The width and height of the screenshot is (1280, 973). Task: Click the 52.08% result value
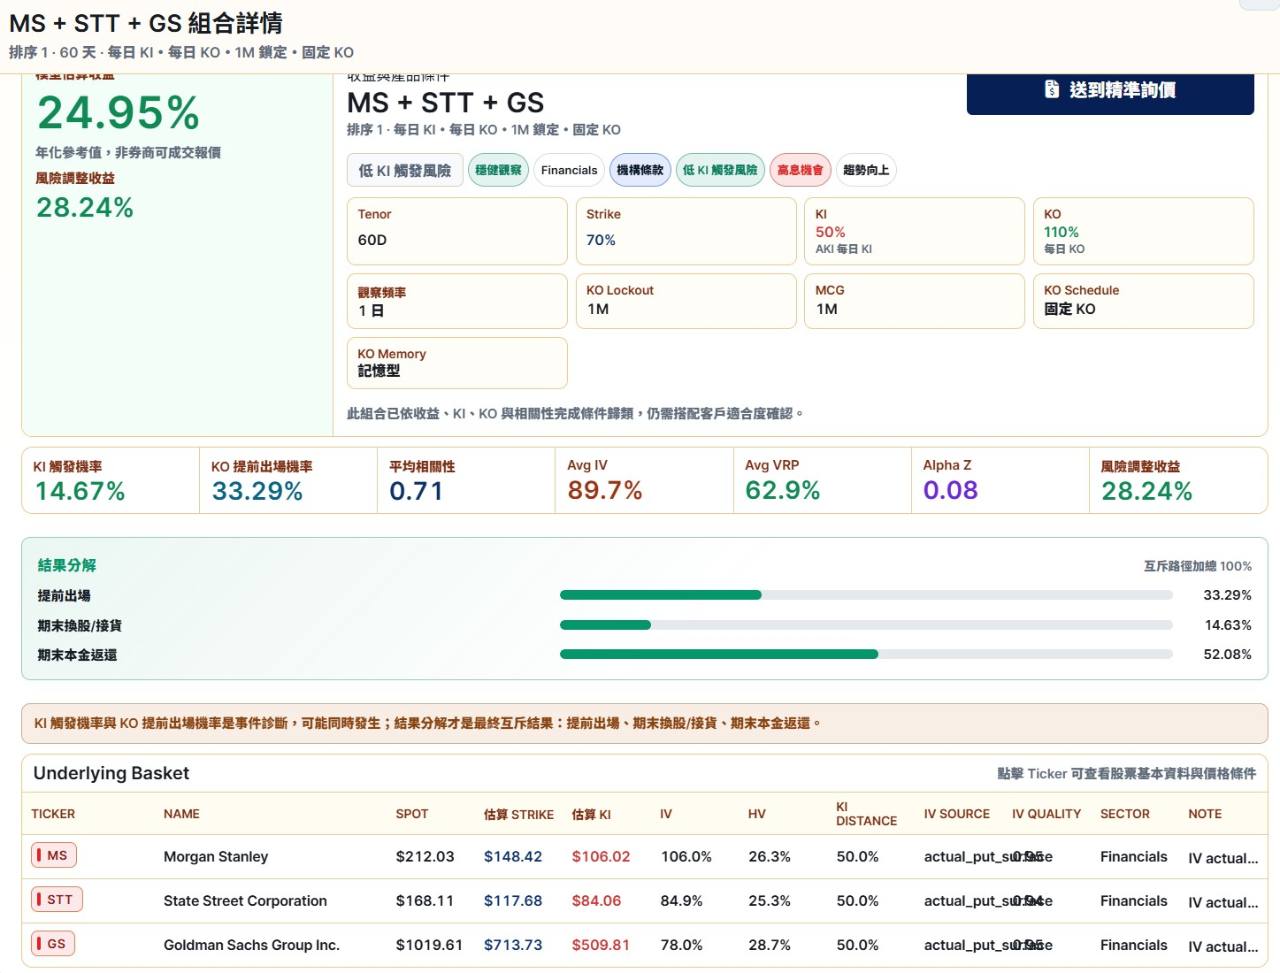1227,654
